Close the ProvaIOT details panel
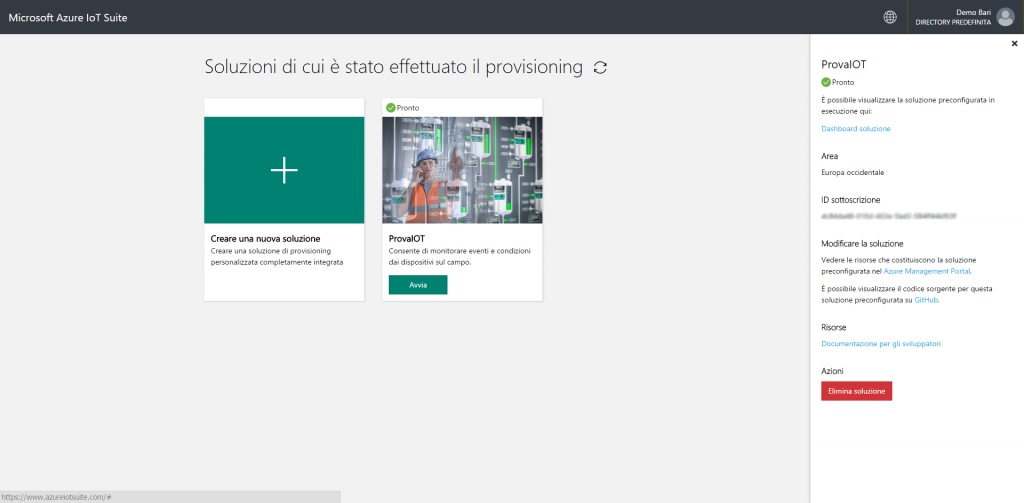This screenshot has width=1024, height=503. click(1014, 44)
